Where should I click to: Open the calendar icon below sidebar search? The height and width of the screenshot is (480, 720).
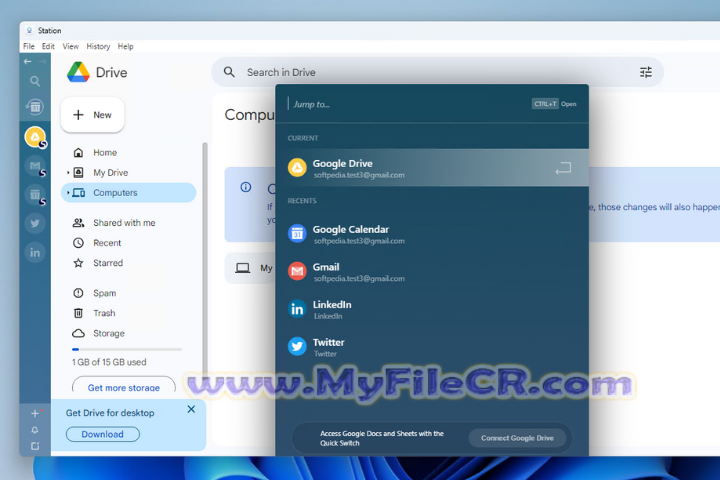[35, 107]
